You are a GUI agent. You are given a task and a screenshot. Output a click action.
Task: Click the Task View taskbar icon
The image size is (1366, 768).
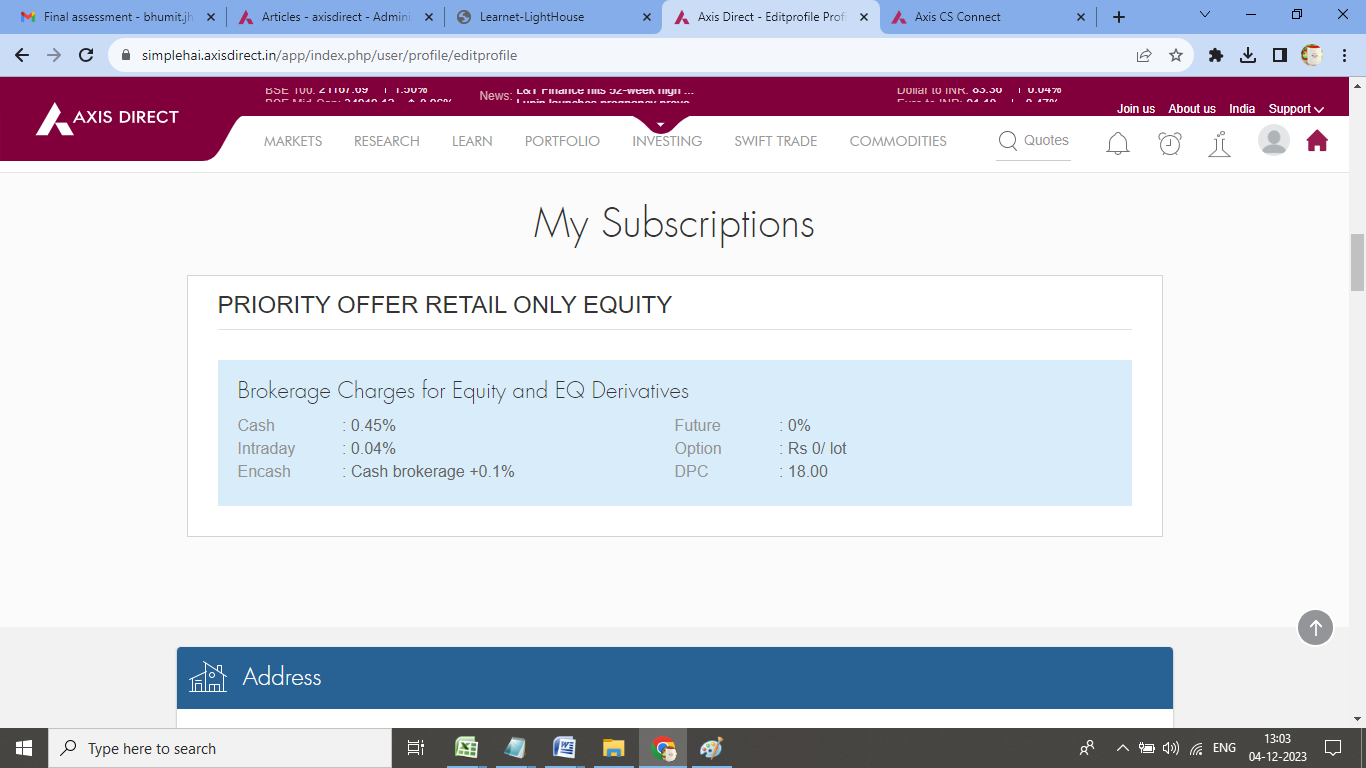point(416,748)
